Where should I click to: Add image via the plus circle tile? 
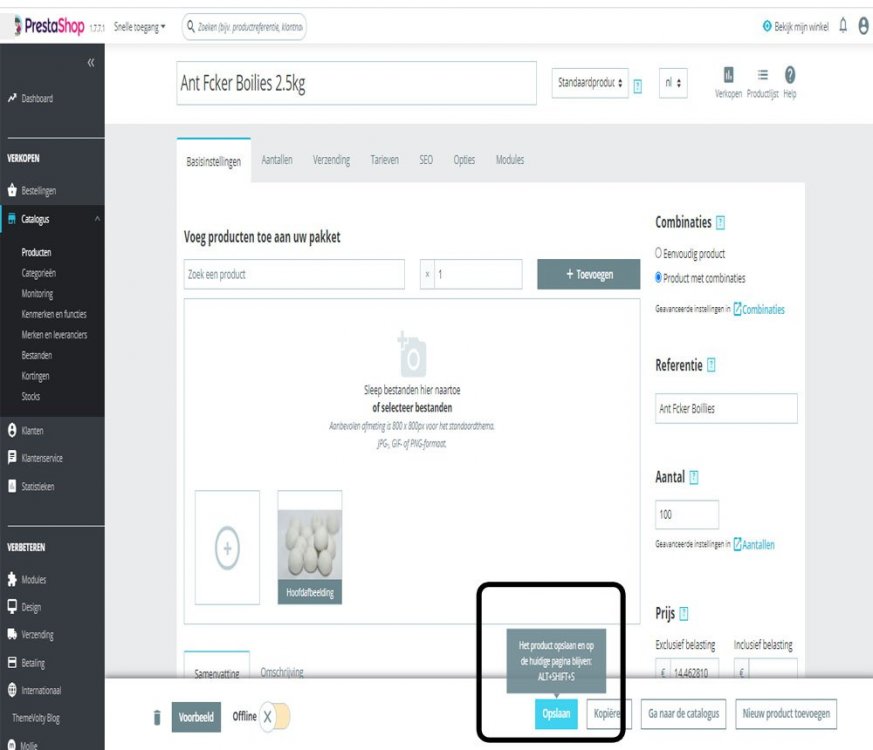[x=227, y=547]
